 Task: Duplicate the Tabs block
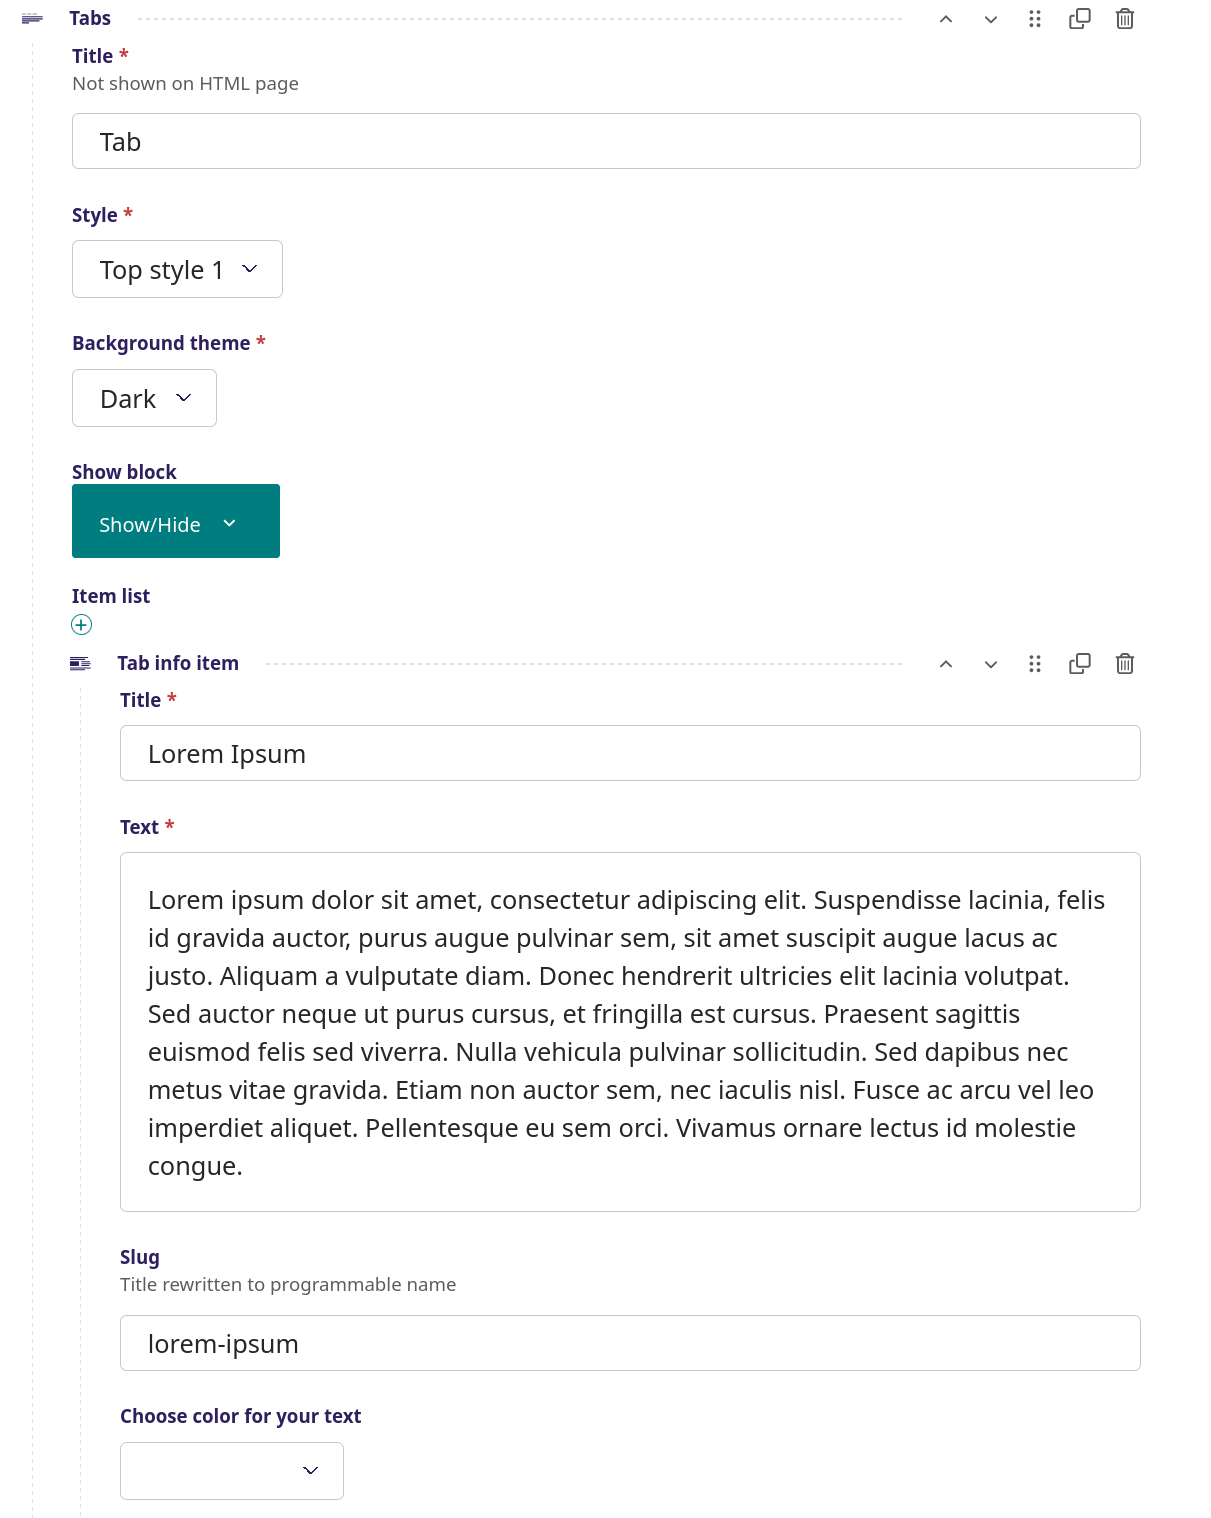click(1080, 19)
